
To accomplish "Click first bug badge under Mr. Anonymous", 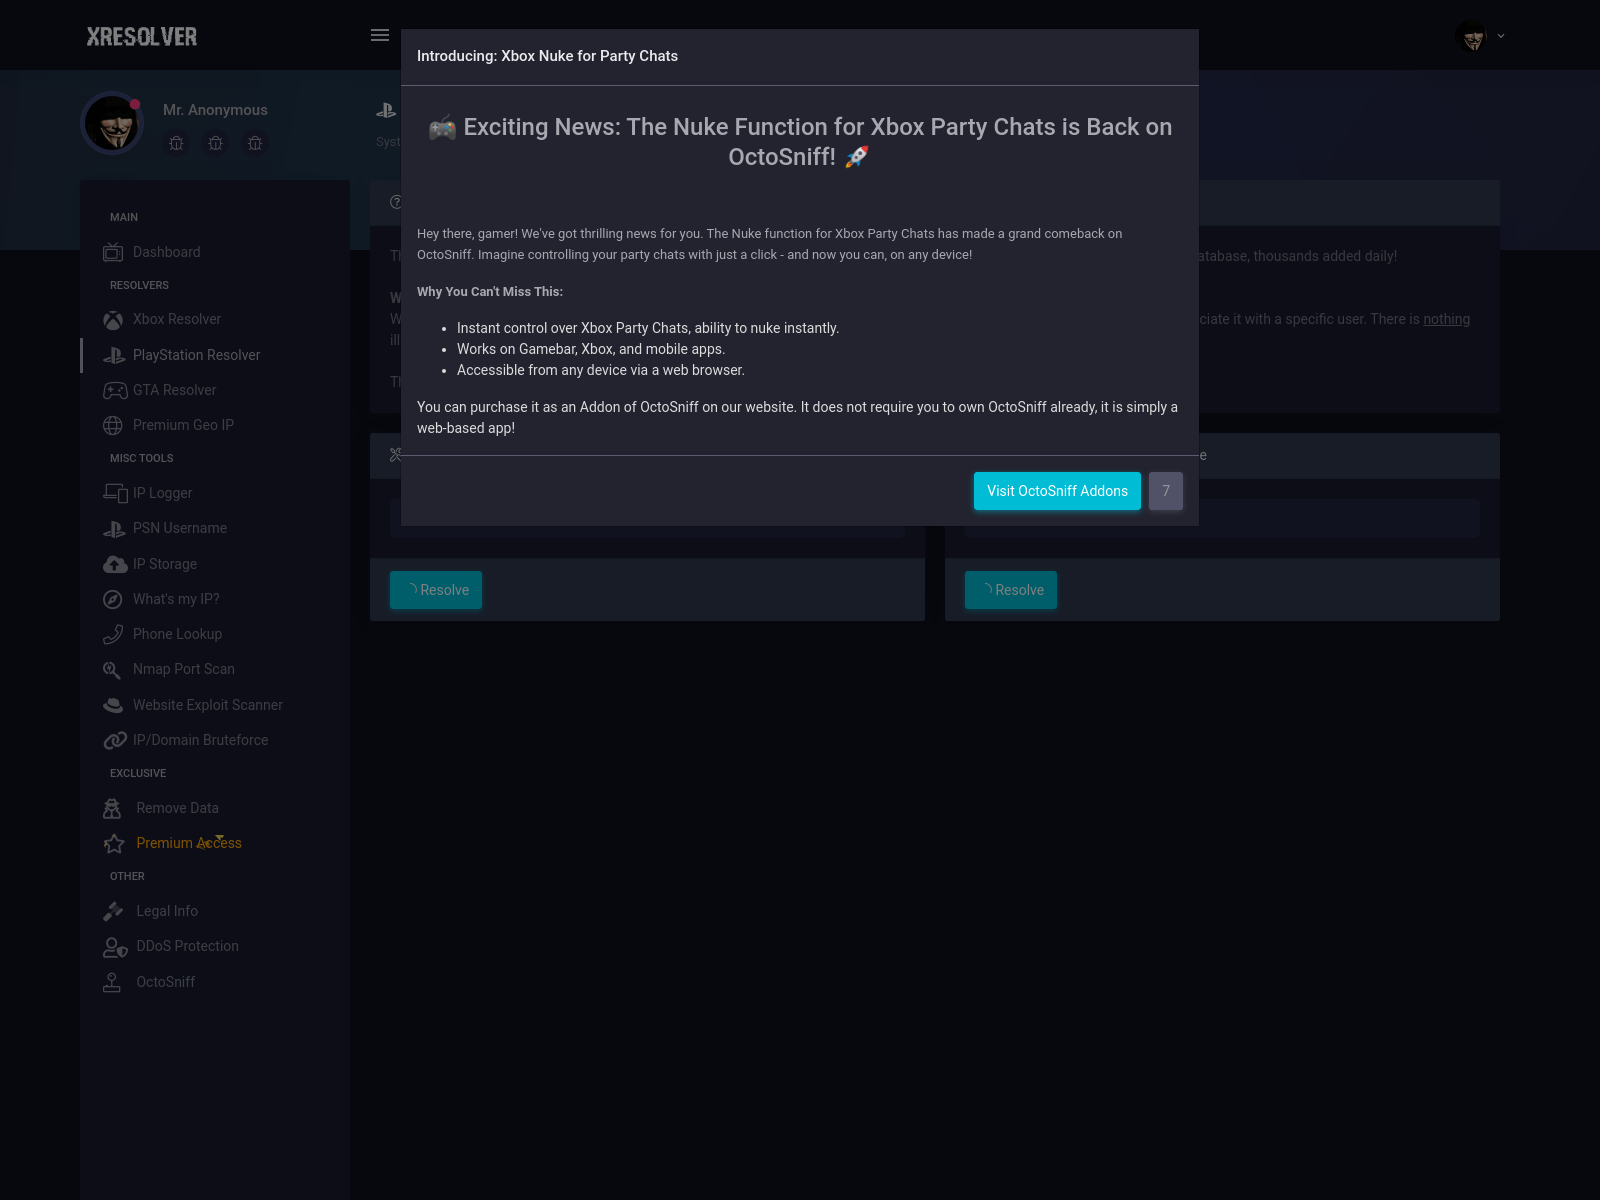I will [x=176, y=143].
